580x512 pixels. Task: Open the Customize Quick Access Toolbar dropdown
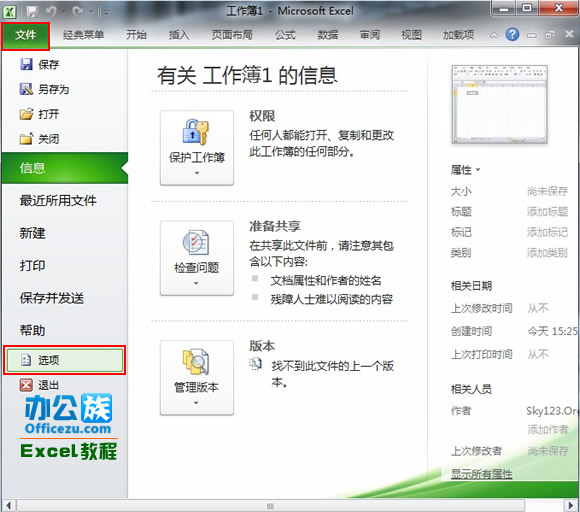pyautogui.click(x=106, y=13)
